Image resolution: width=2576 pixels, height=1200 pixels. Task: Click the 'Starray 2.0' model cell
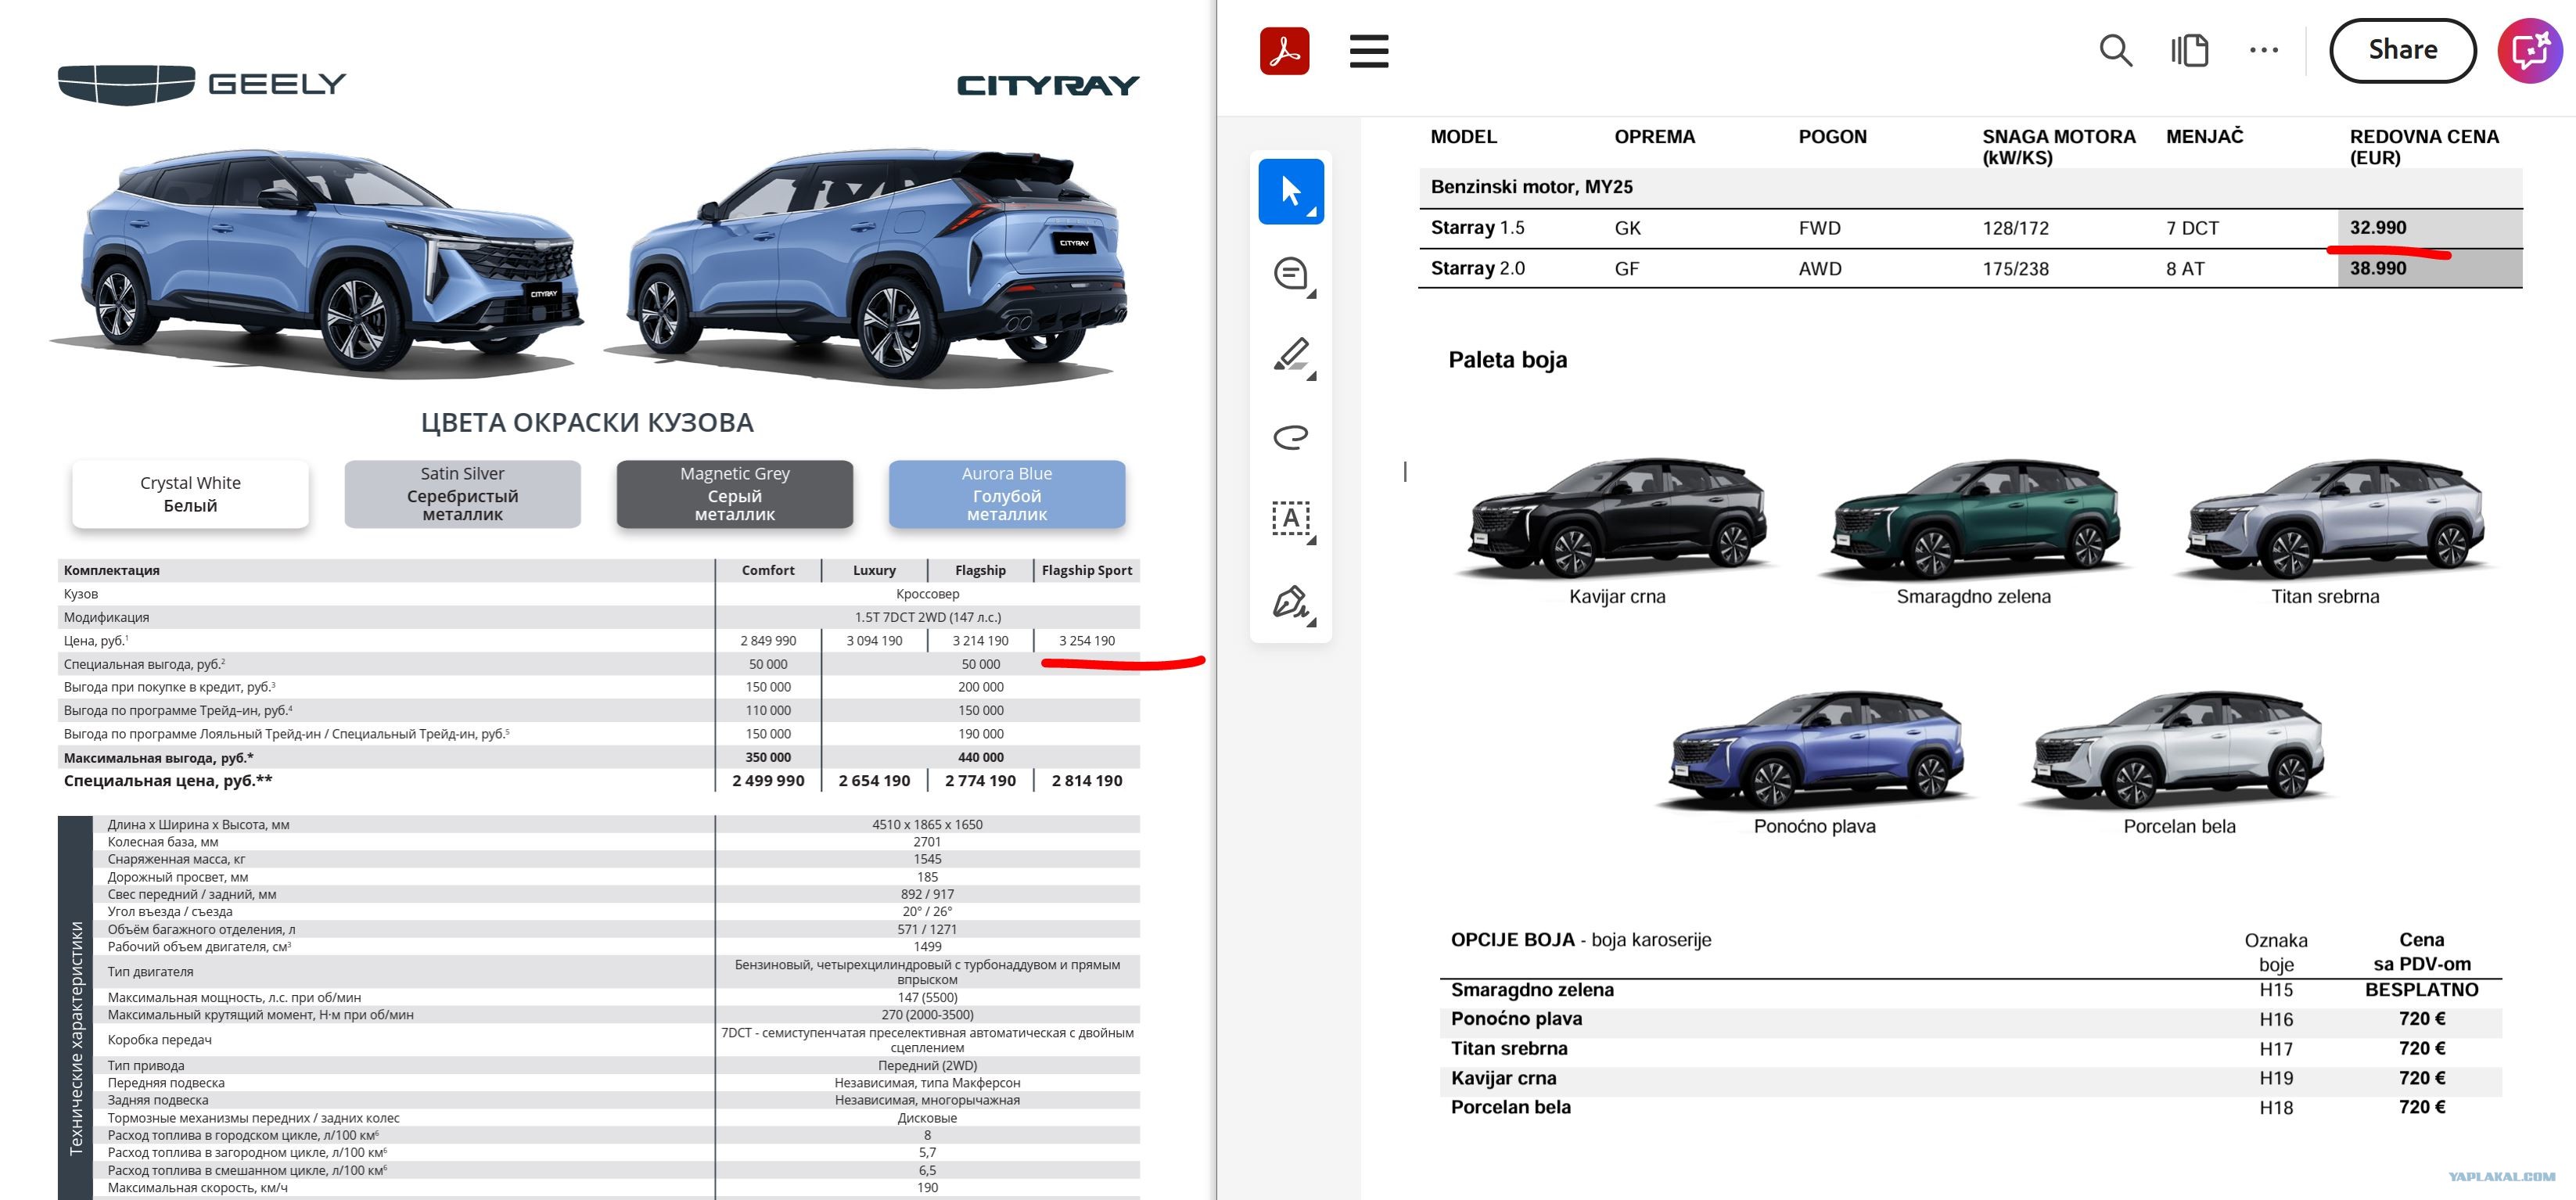(1477, 268)
